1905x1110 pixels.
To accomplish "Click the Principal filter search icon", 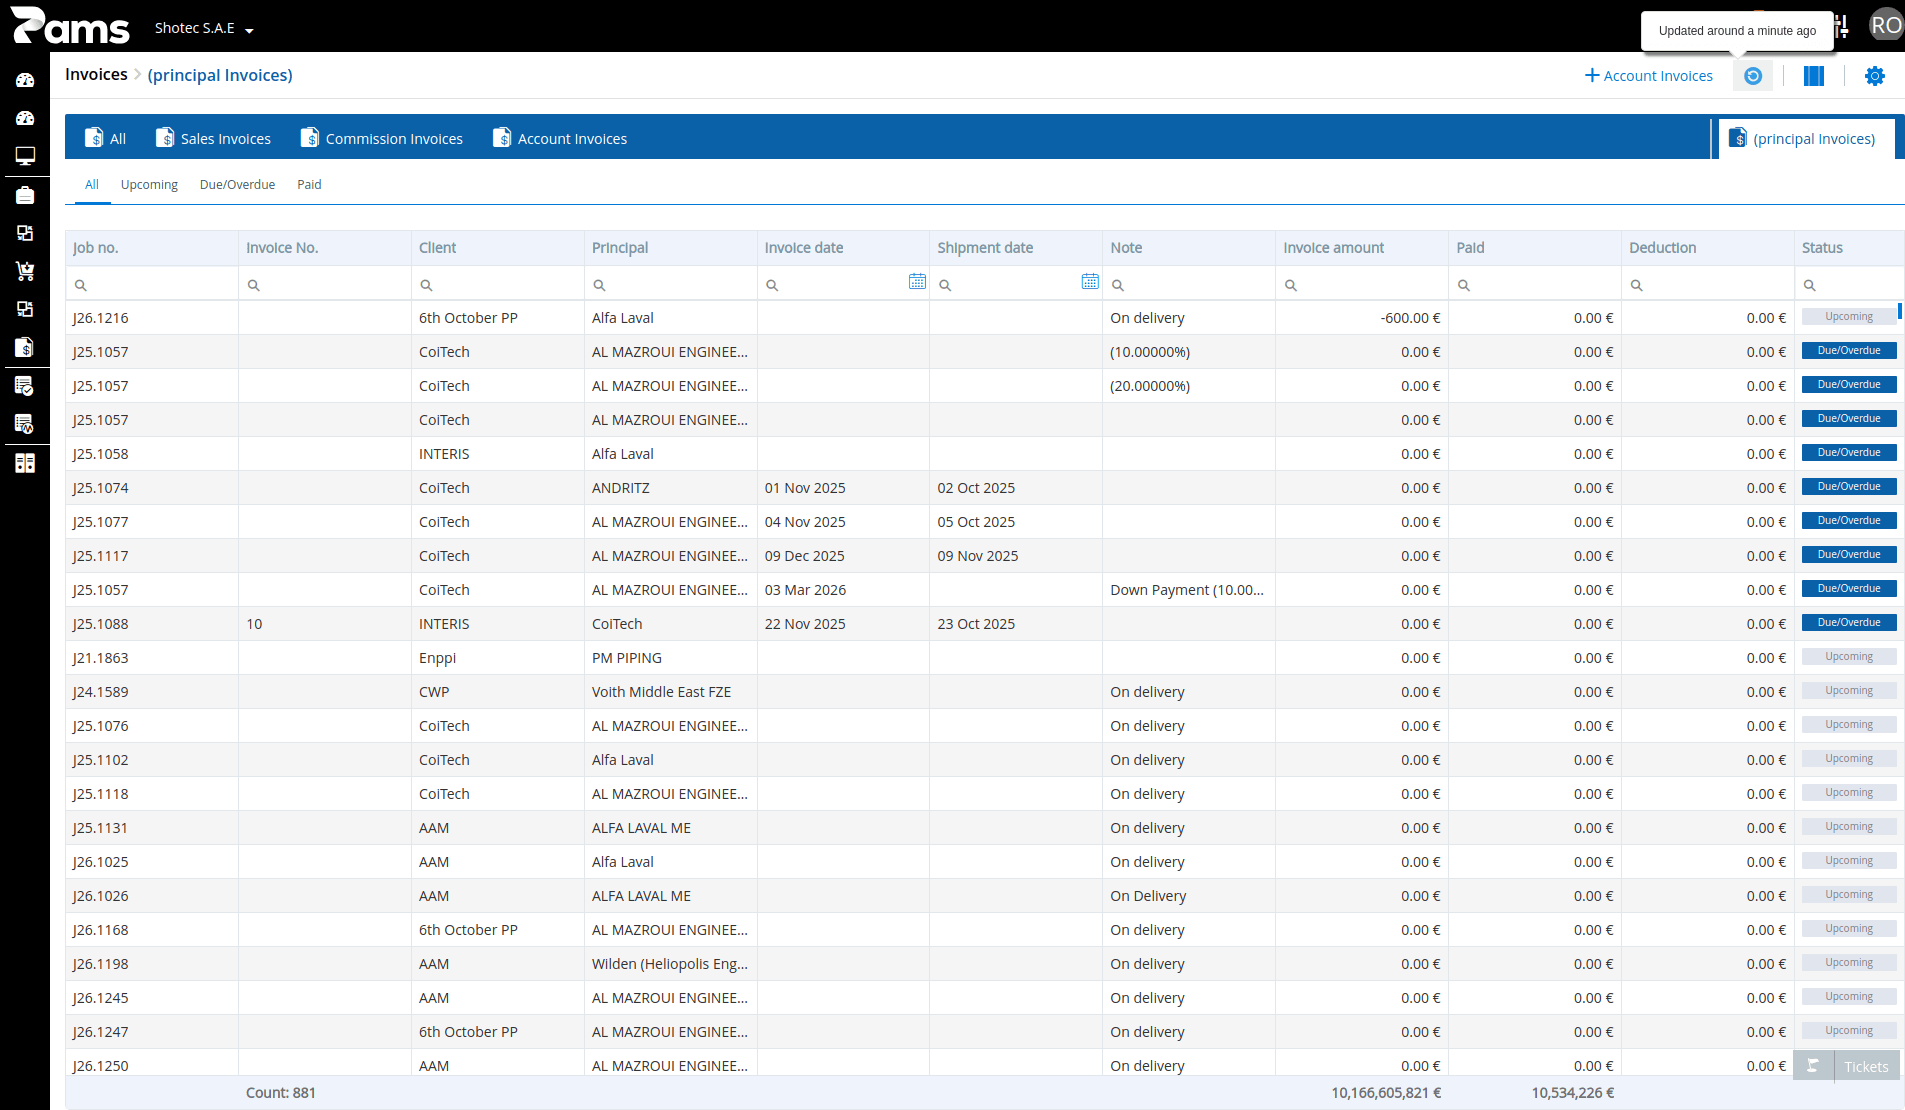I will click(x=599, y=286).
